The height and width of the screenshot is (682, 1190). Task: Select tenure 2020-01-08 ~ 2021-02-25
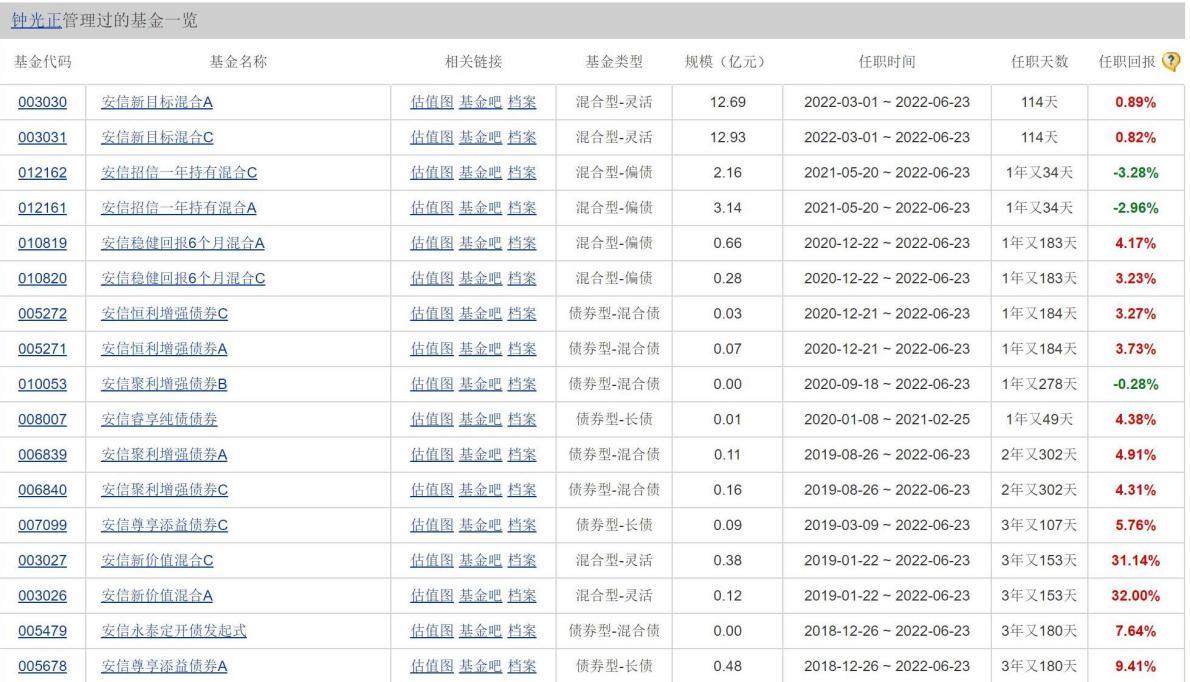pos(886,420)
